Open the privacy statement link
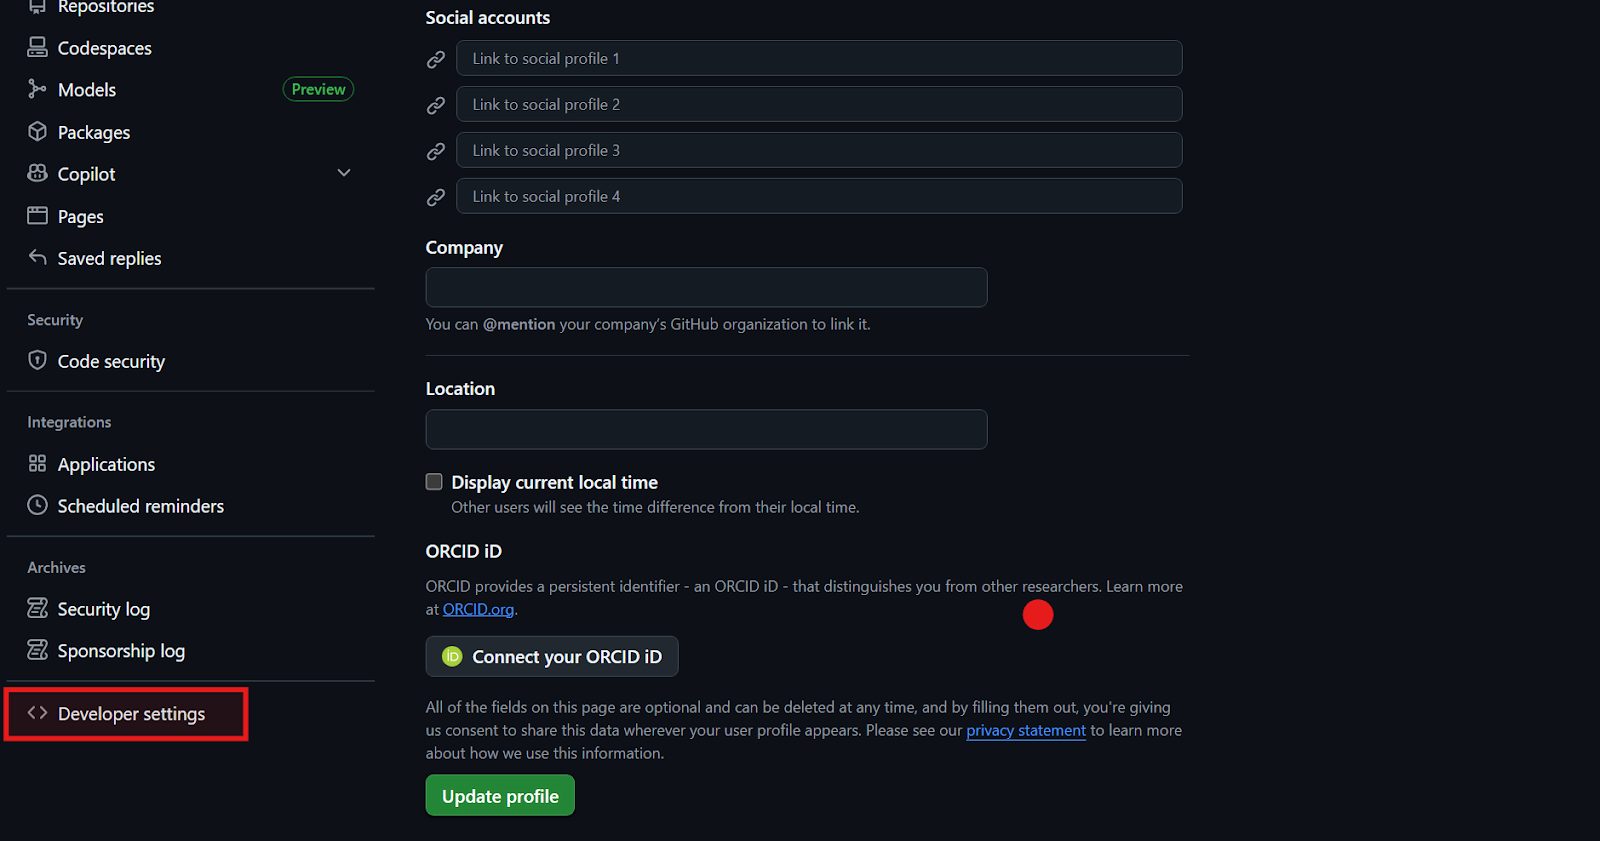The image size is (1600, 841). [1025, 731]
